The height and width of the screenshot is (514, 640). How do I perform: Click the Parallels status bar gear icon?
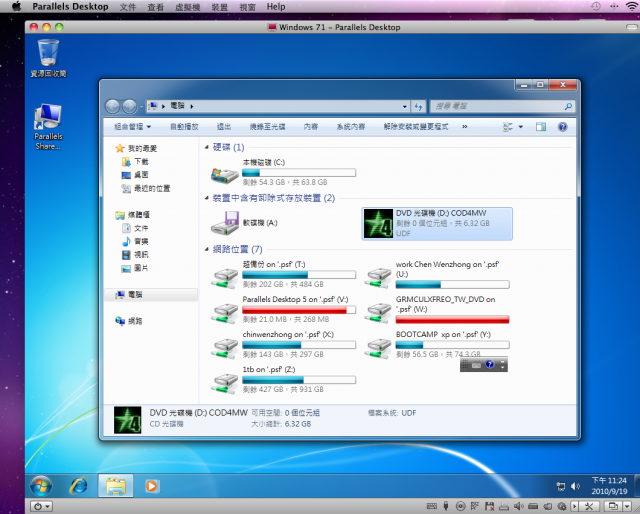562,506
